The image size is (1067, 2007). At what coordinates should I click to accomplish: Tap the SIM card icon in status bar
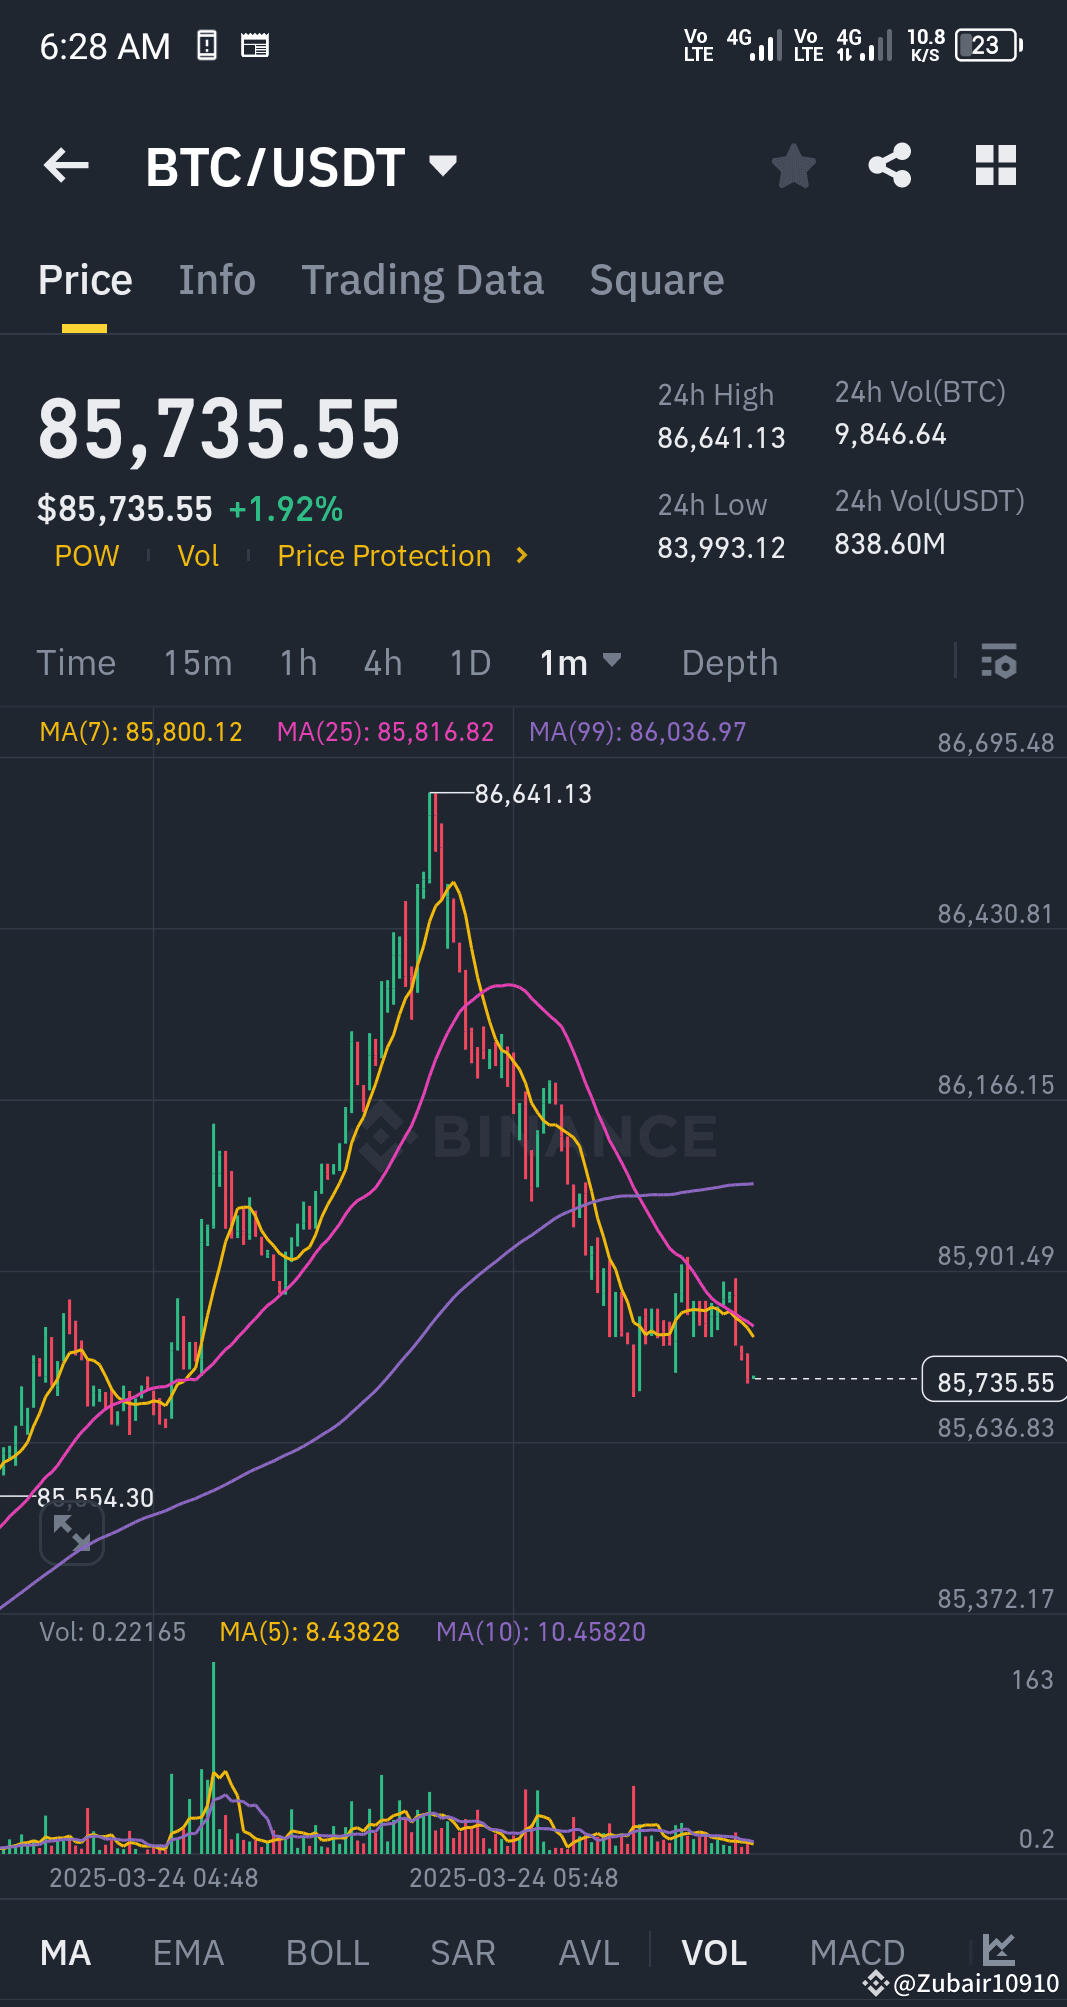click(x=207, y=45)
